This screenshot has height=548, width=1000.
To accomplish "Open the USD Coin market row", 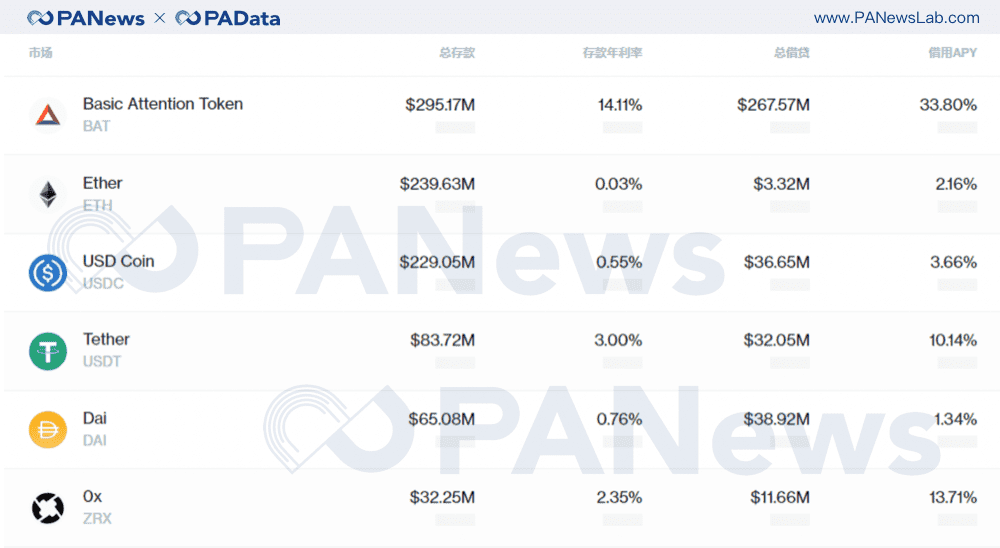I will coord(502,272).
